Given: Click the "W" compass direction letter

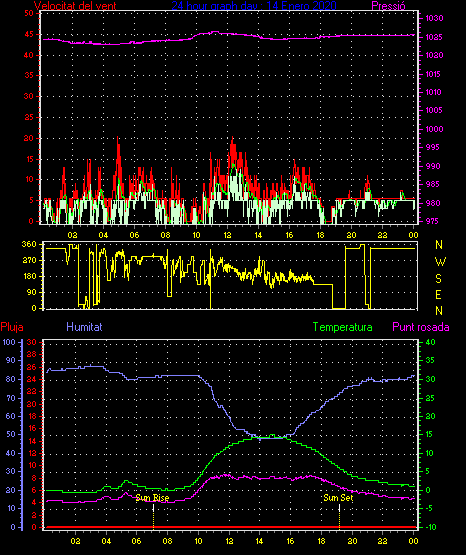Looking at the screenshot, I should click(x=440, y=262).
